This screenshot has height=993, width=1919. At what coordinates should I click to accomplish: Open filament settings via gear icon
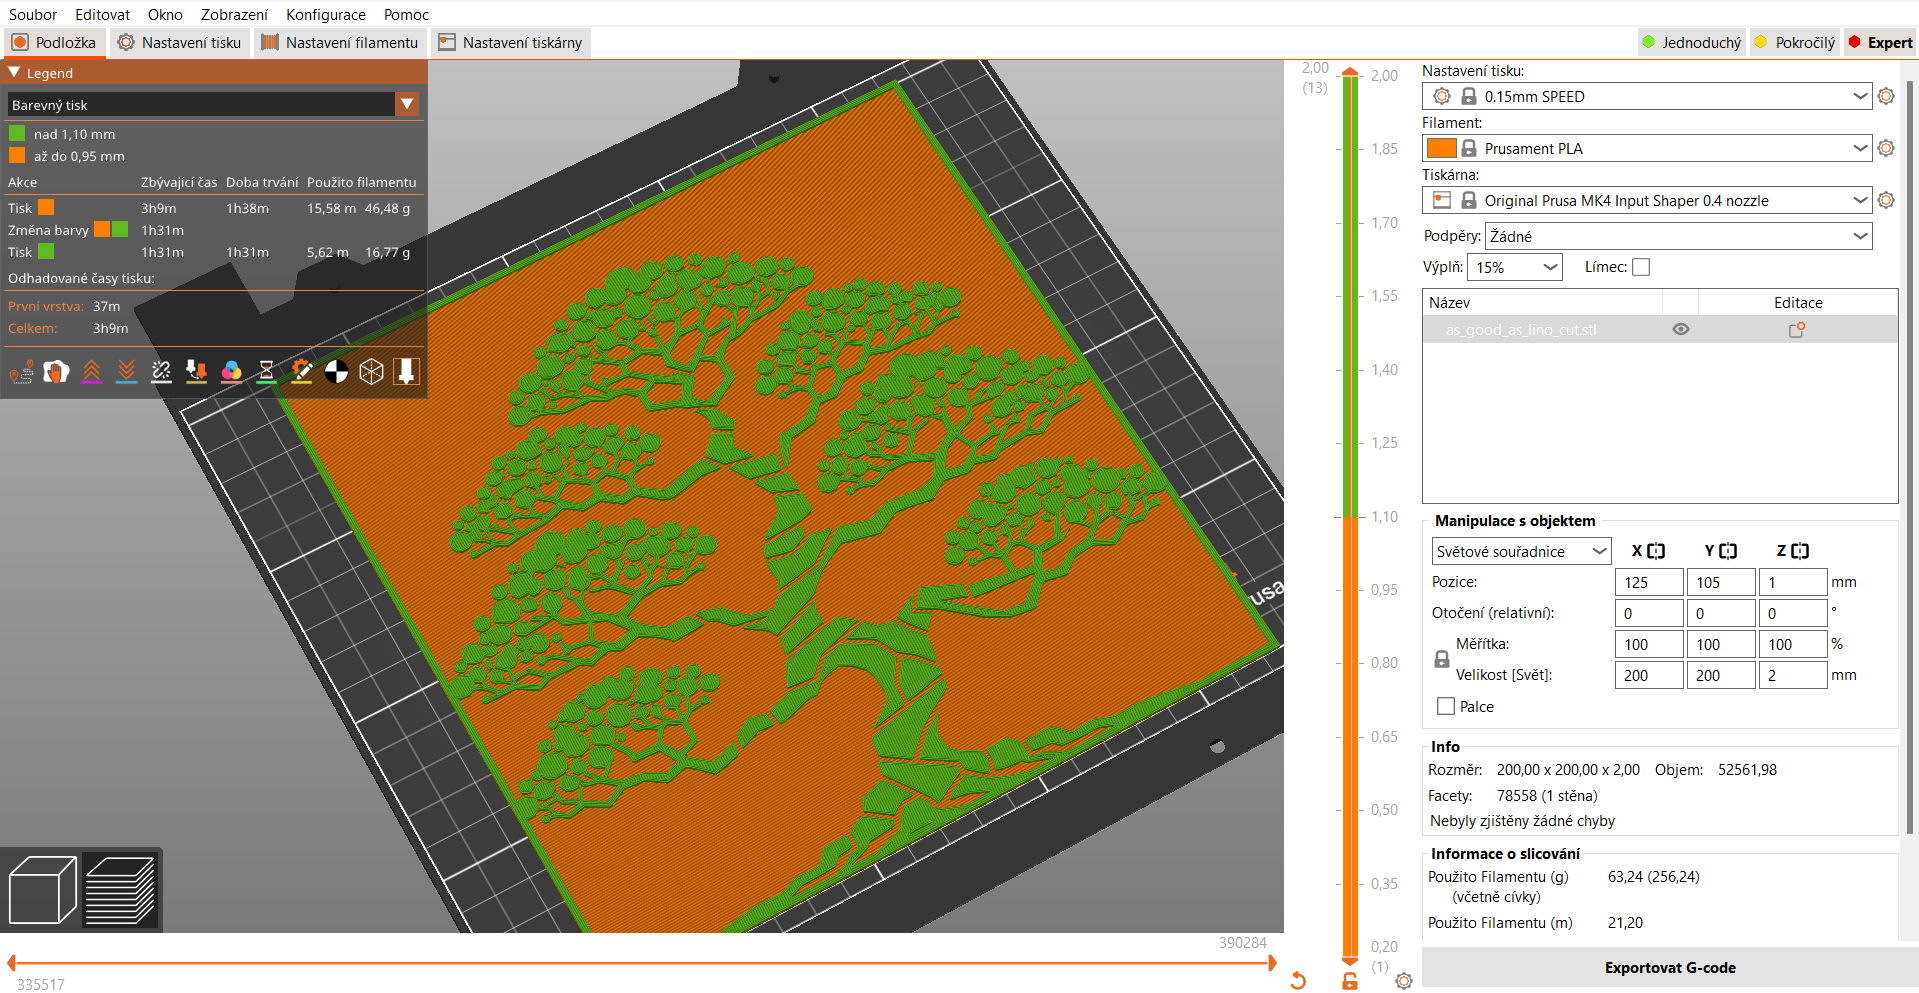point(1887,148)
